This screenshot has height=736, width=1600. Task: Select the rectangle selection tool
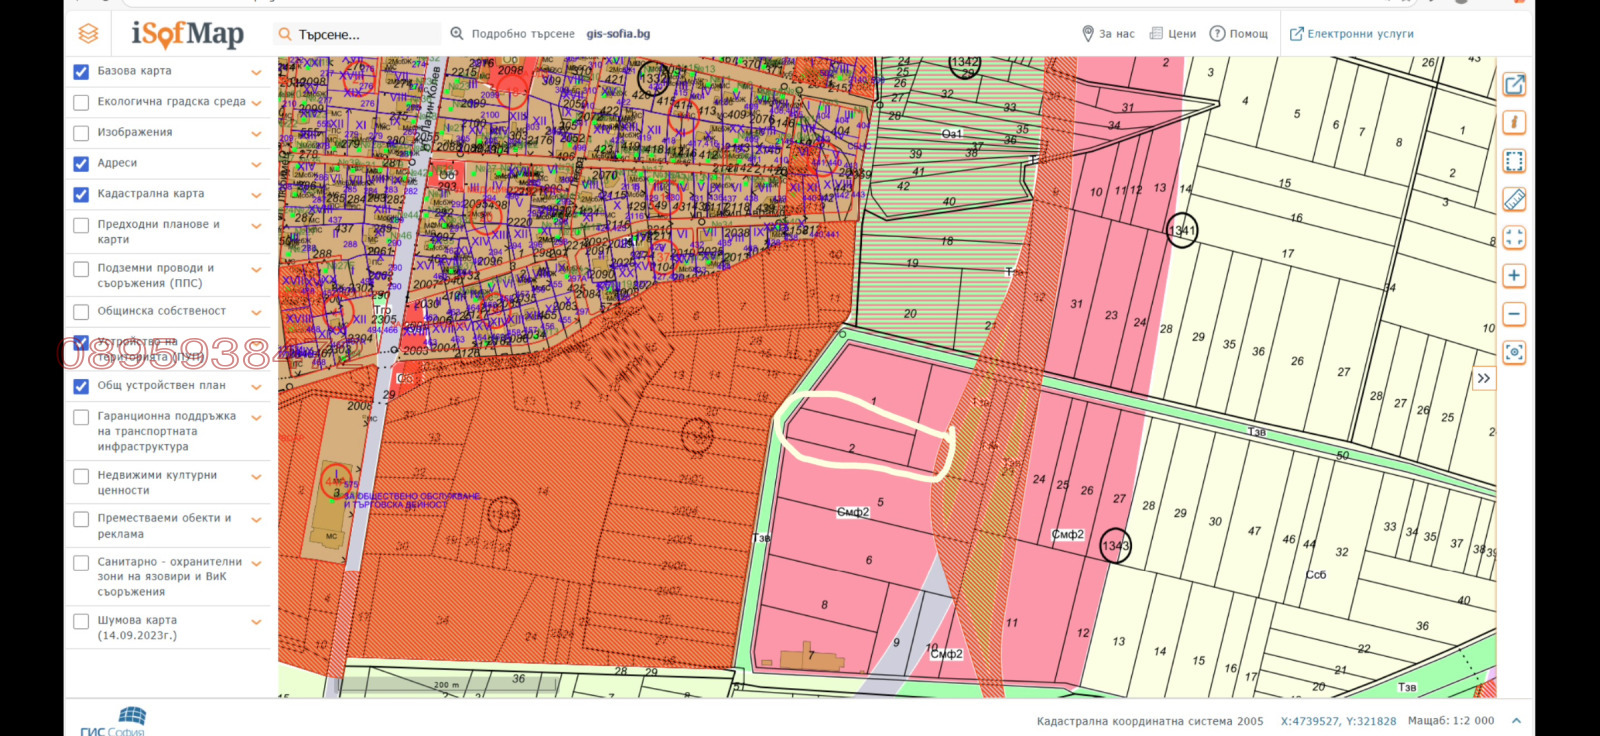click(1514, 161)
